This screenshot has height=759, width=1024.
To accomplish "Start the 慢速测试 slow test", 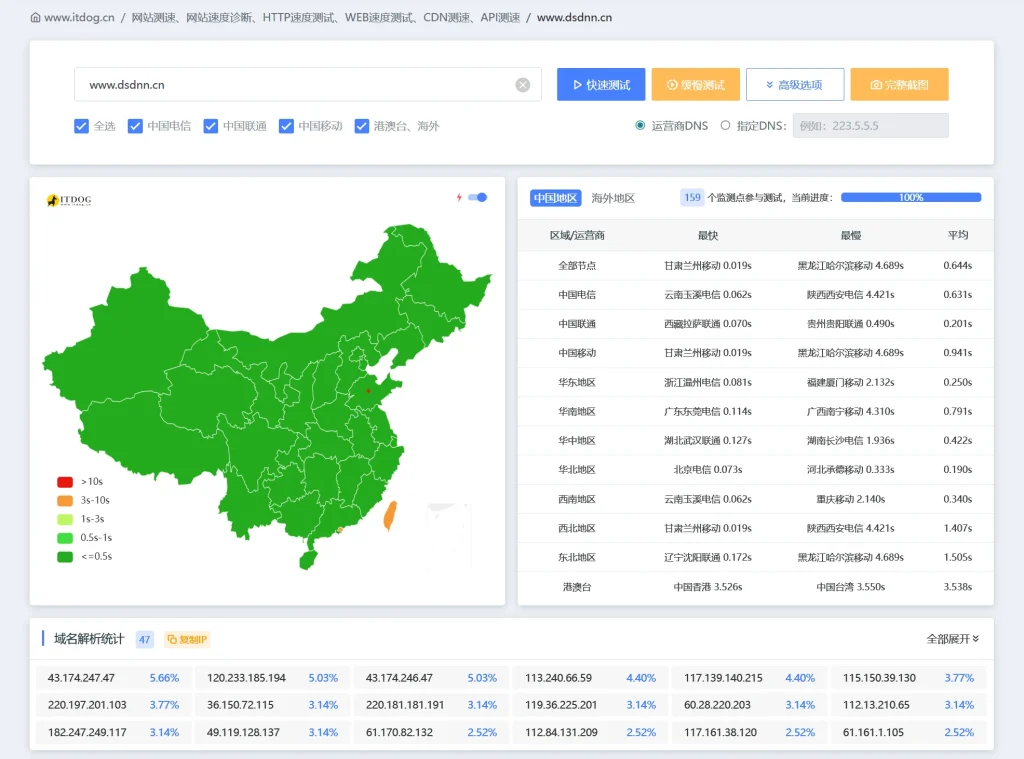I will (695, 85).
